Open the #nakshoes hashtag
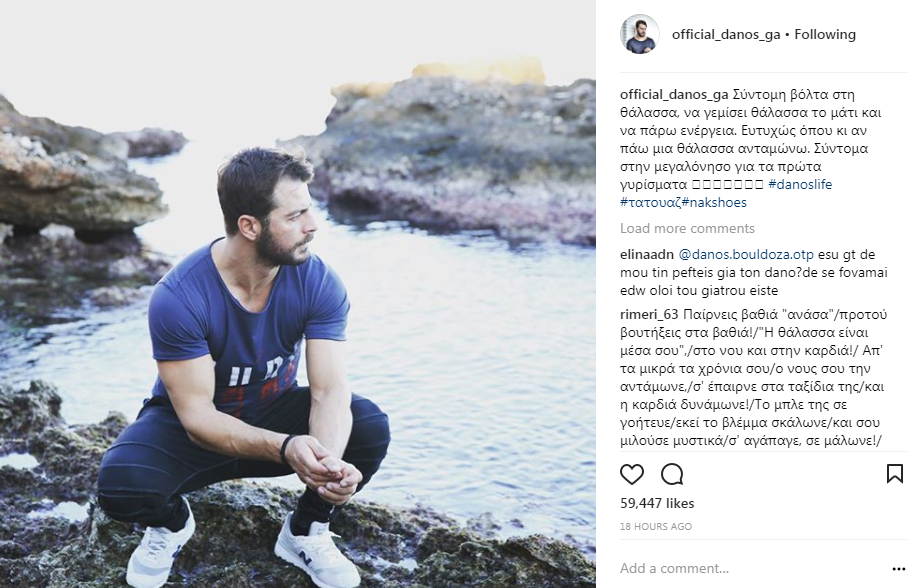Screen dimensions: 914x588 tap(714, 203)
